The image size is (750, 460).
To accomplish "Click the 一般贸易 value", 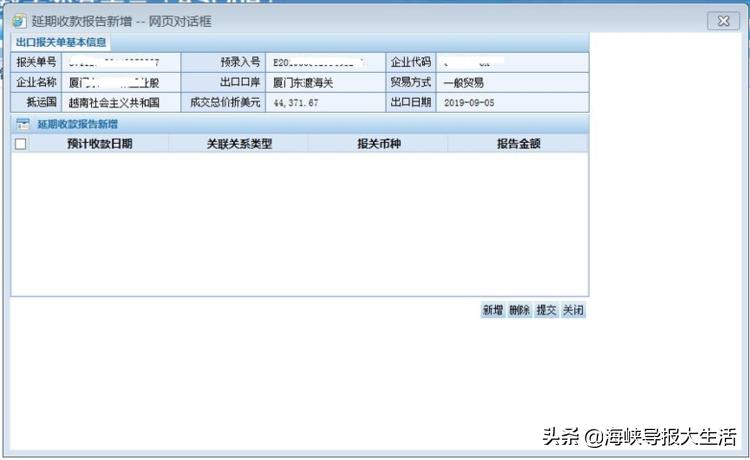I will pos(463,83).
